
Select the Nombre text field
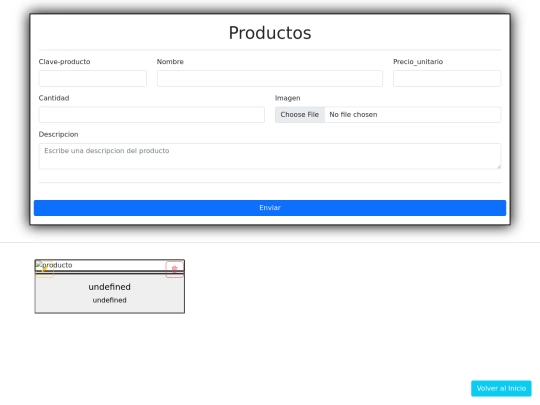point(270,79)
